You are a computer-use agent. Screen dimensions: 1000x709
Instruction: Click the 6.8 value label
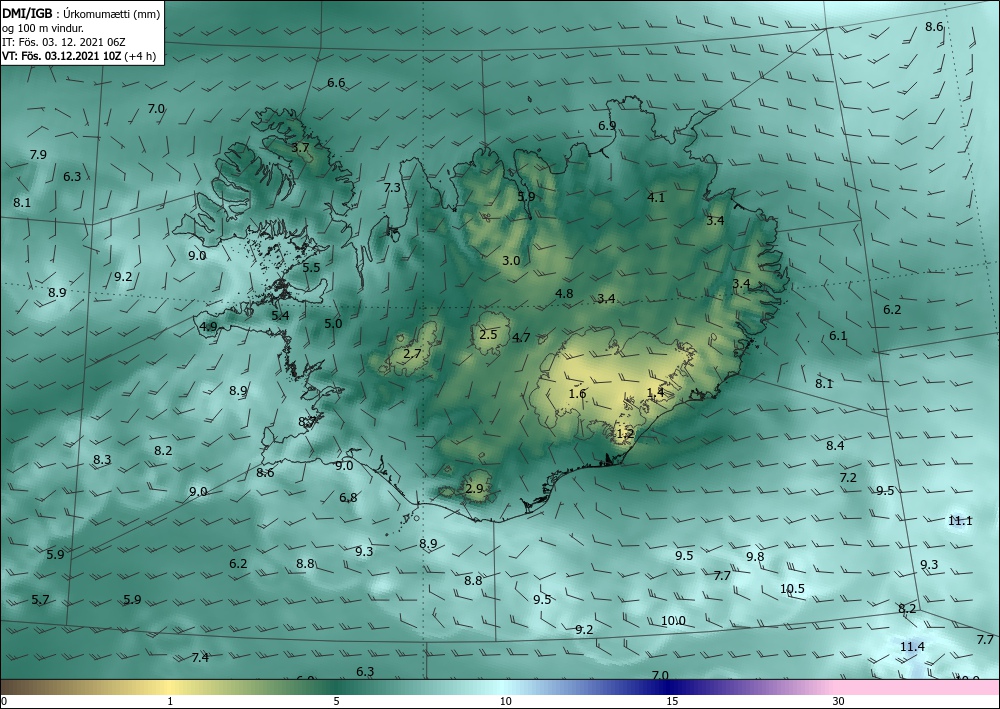click(348, 498)
